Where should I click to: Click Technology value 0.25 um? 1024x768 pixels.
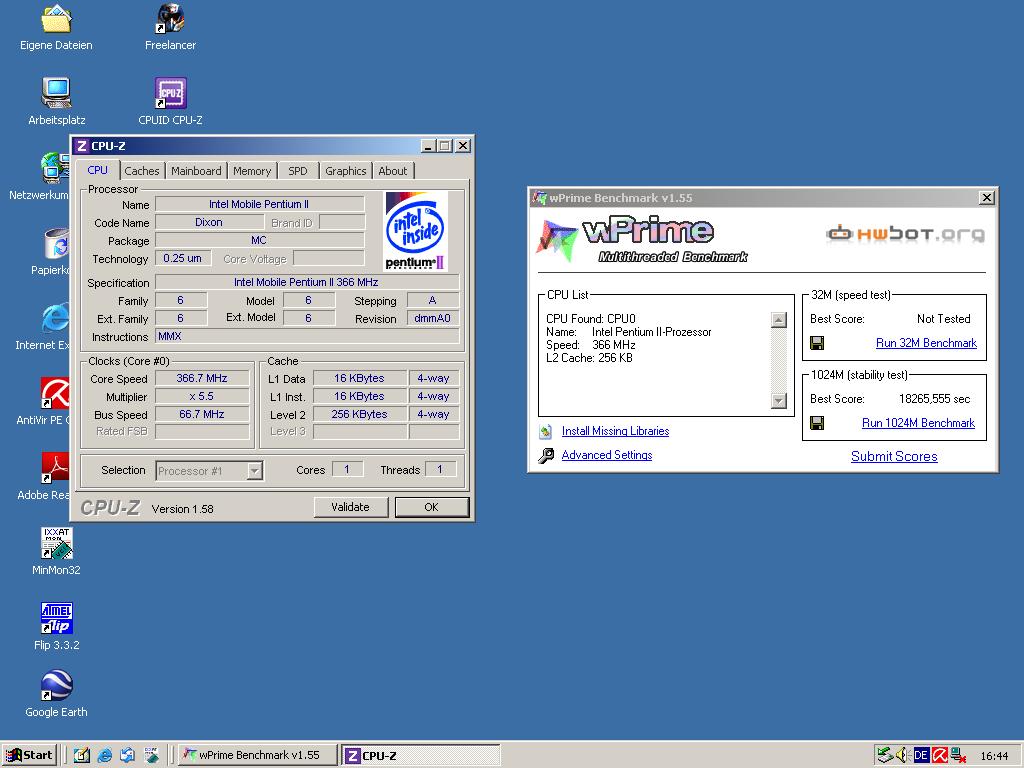point(183,259)
